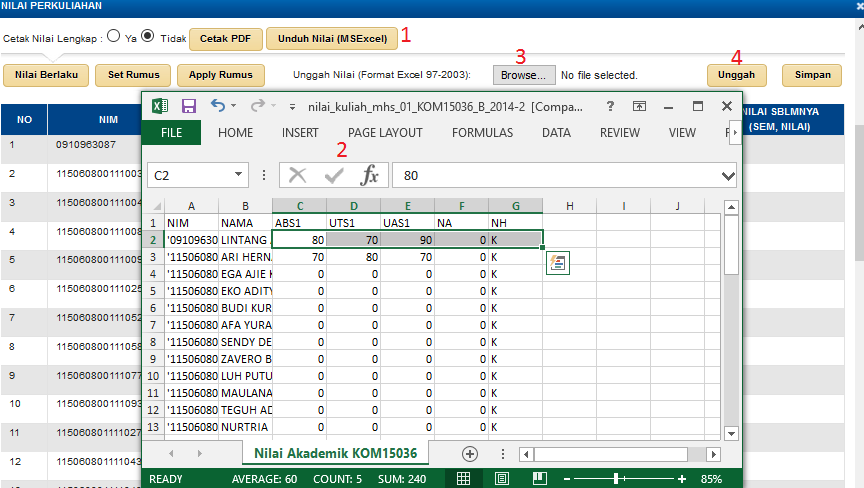
Task: Click the Unggah upload button
Action: point(736,75)
